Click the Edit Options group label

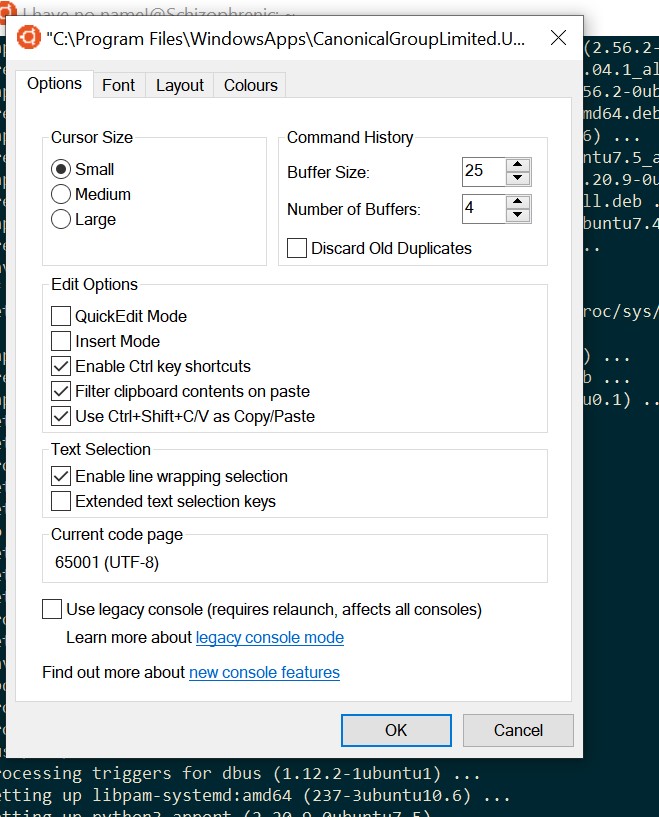[x=94, y=284]
